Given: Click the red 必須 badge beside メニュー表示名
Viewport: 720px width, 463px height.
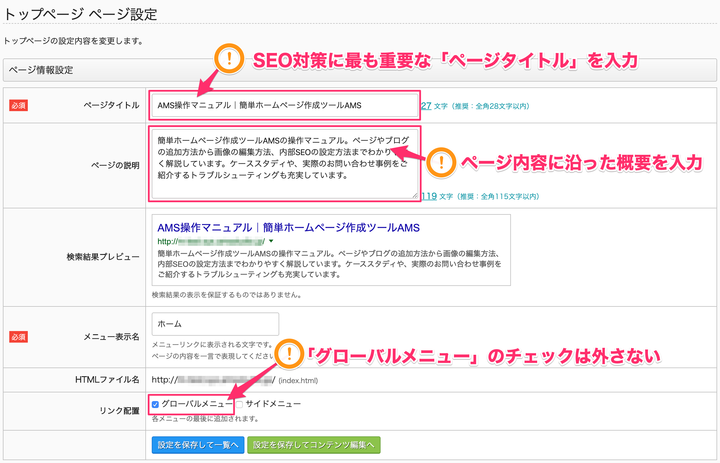Looking at the screenshot, I should (x=18, y=337).
